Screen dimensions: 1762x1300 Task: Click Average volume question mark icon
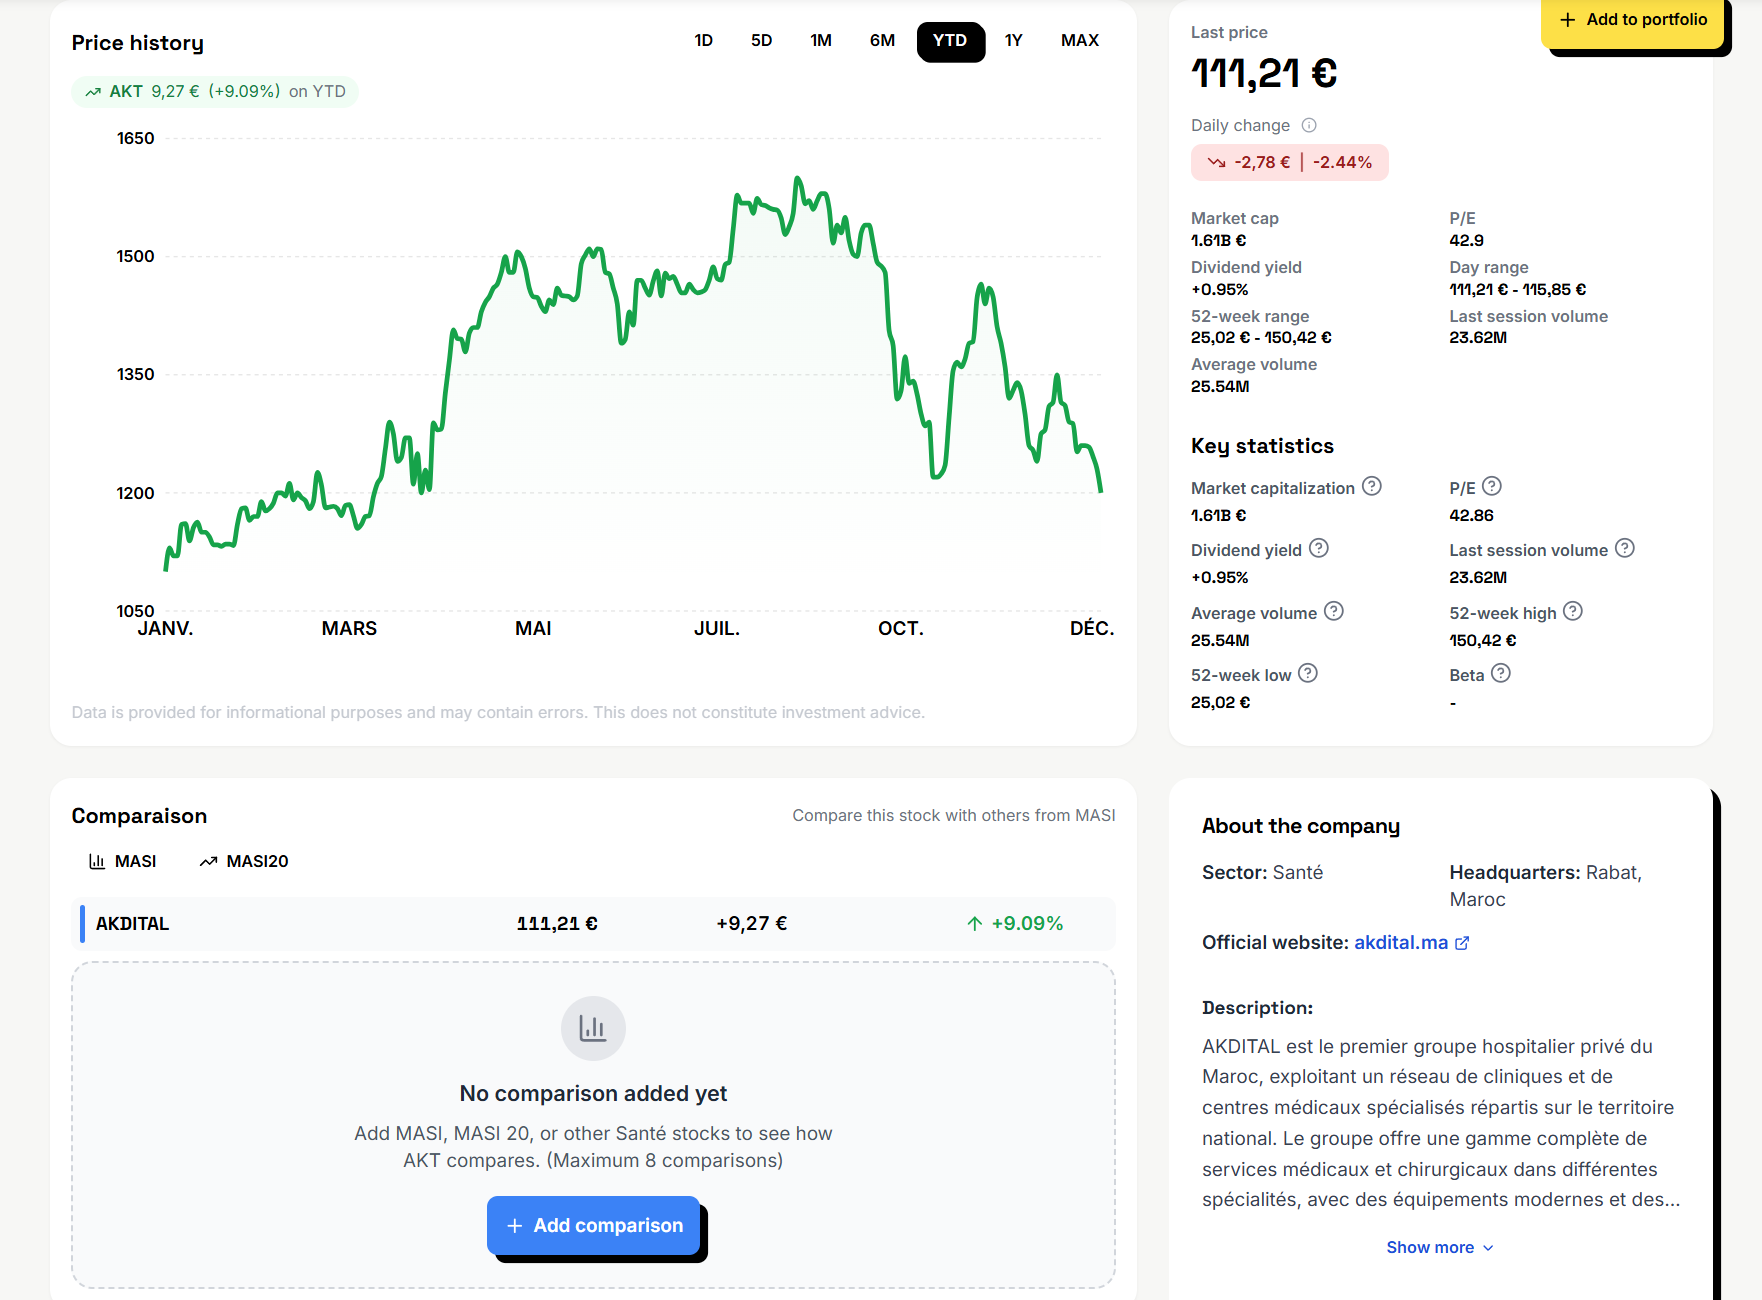click(1334, 612)
